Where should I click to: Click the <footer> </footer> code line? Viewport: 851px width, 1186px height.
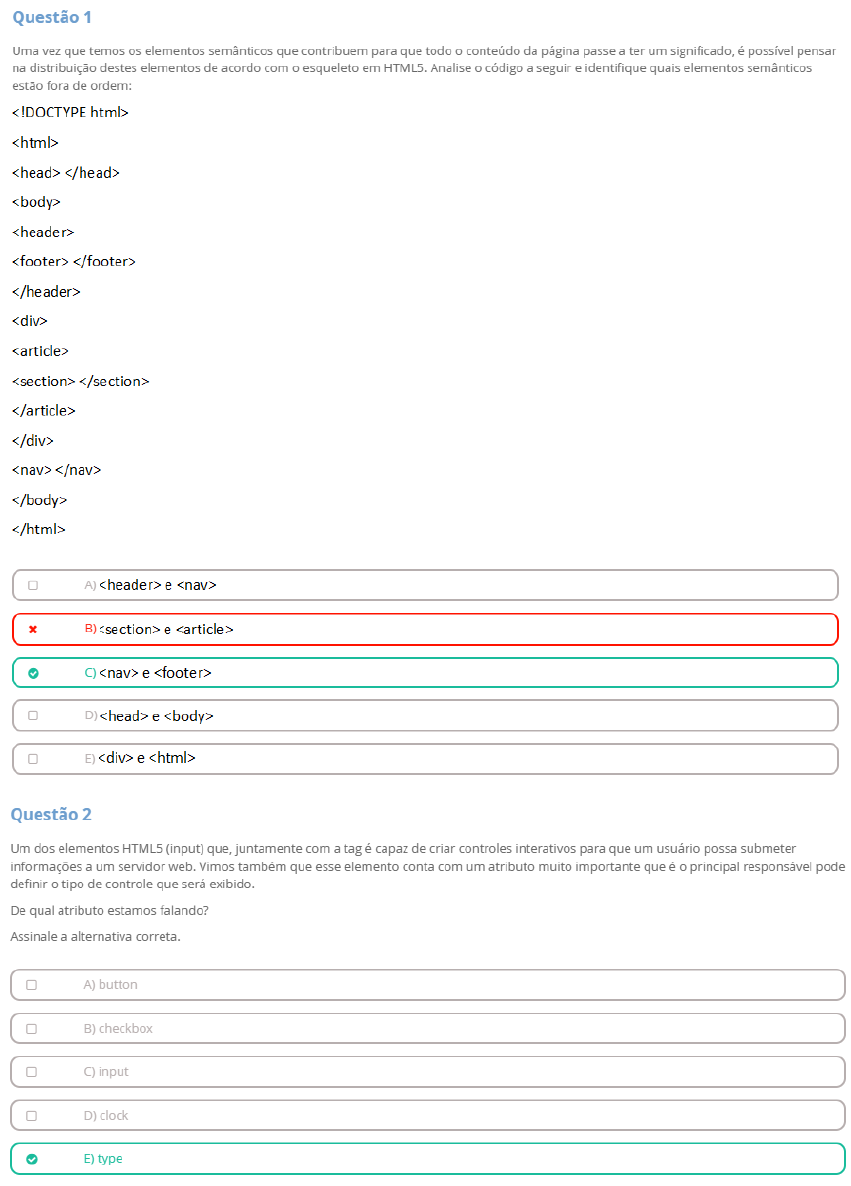point(73,262)
